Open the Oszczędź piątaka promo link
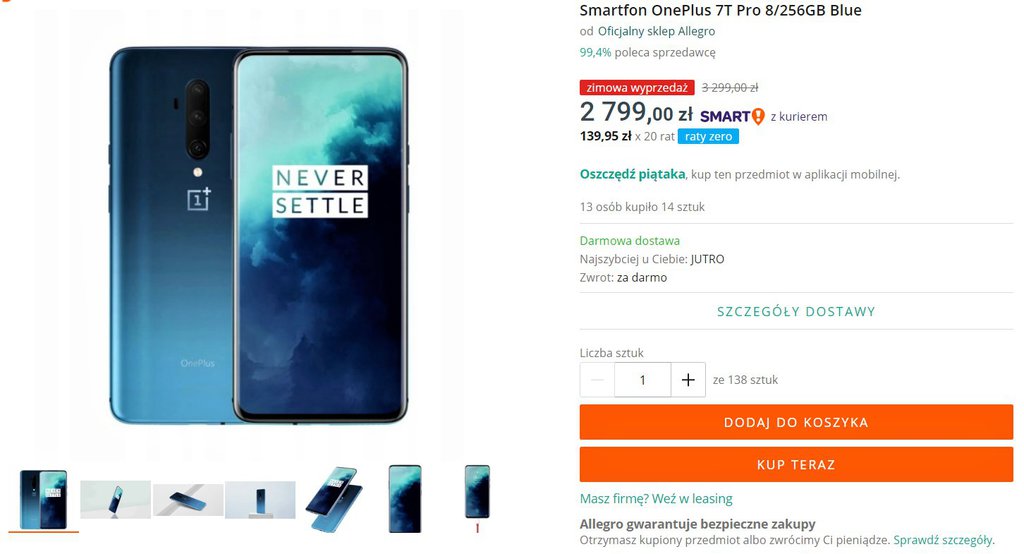This screenshot has width=1024, height=554. click(x=632, y=174)
